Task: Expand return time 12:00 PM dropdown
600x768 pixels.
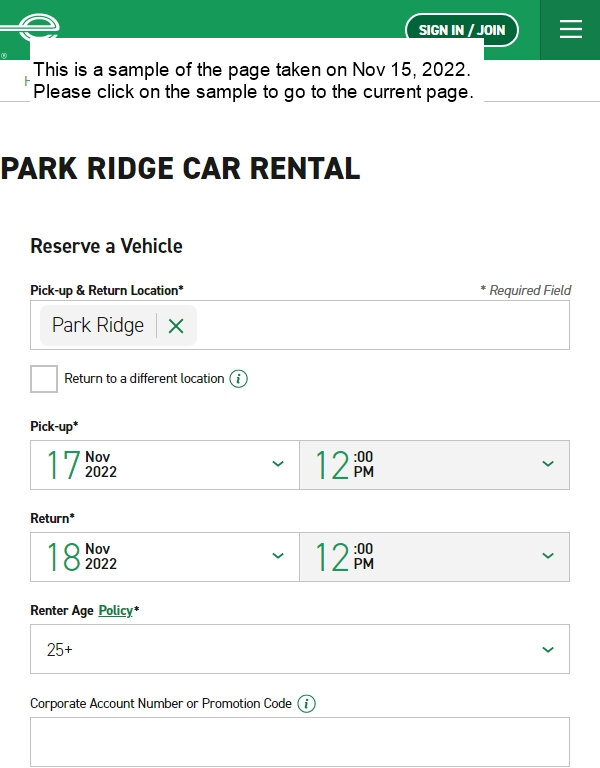Action: pos(434,557)
